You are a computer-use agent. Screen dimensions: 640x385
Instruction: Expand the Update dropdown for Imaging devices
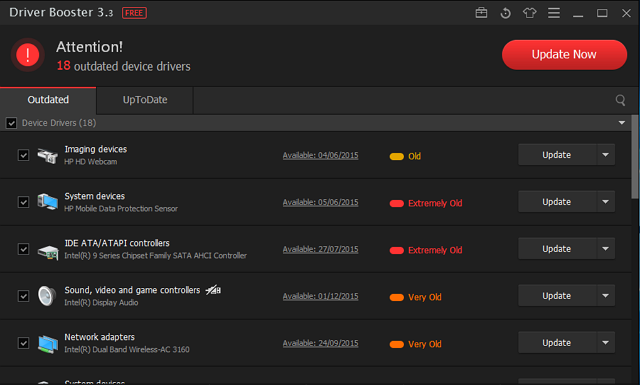(x=605, y=155)
